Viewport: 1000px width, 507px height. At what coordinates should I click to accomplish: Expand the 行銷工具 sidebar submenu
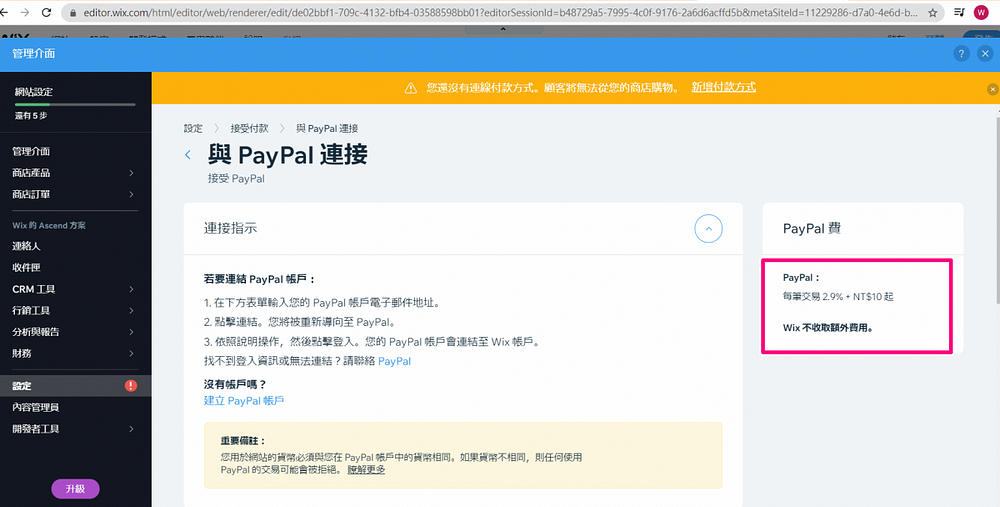(x=131, y=311)
